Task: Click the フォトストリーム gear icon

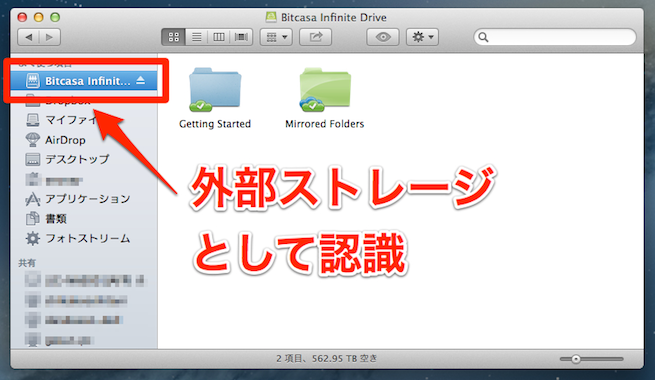Action: click(33, 238)
